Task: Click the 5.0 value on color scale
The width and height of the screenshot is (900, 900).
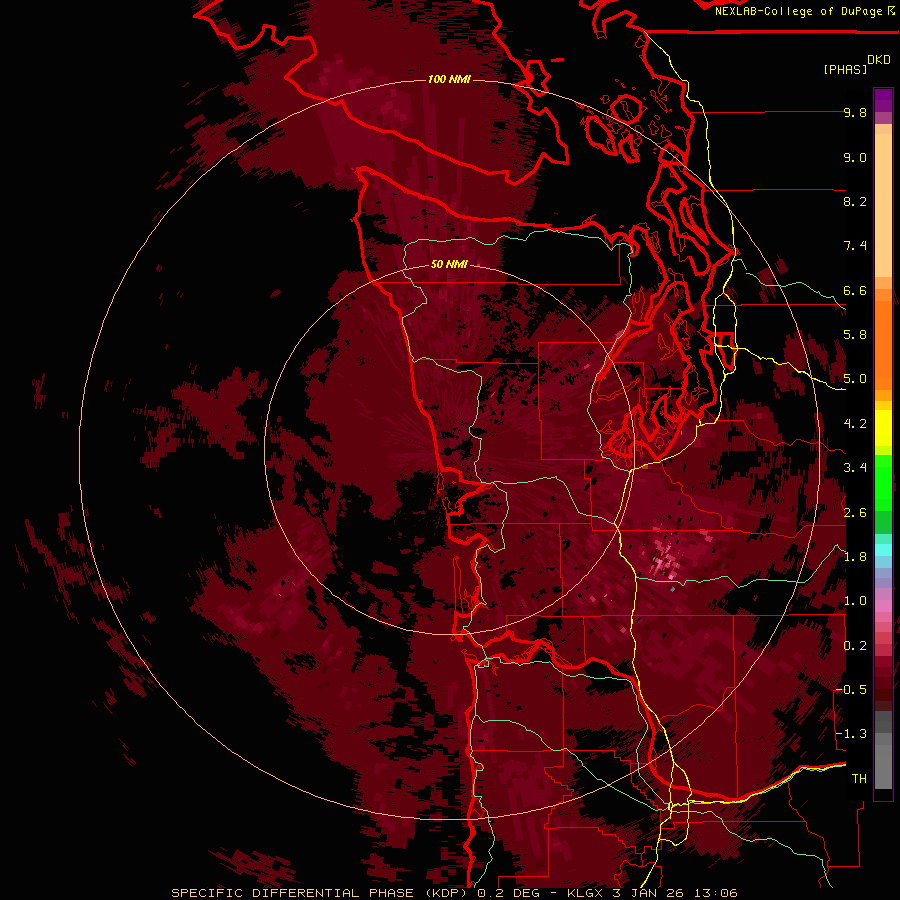Action: point(855,379)
